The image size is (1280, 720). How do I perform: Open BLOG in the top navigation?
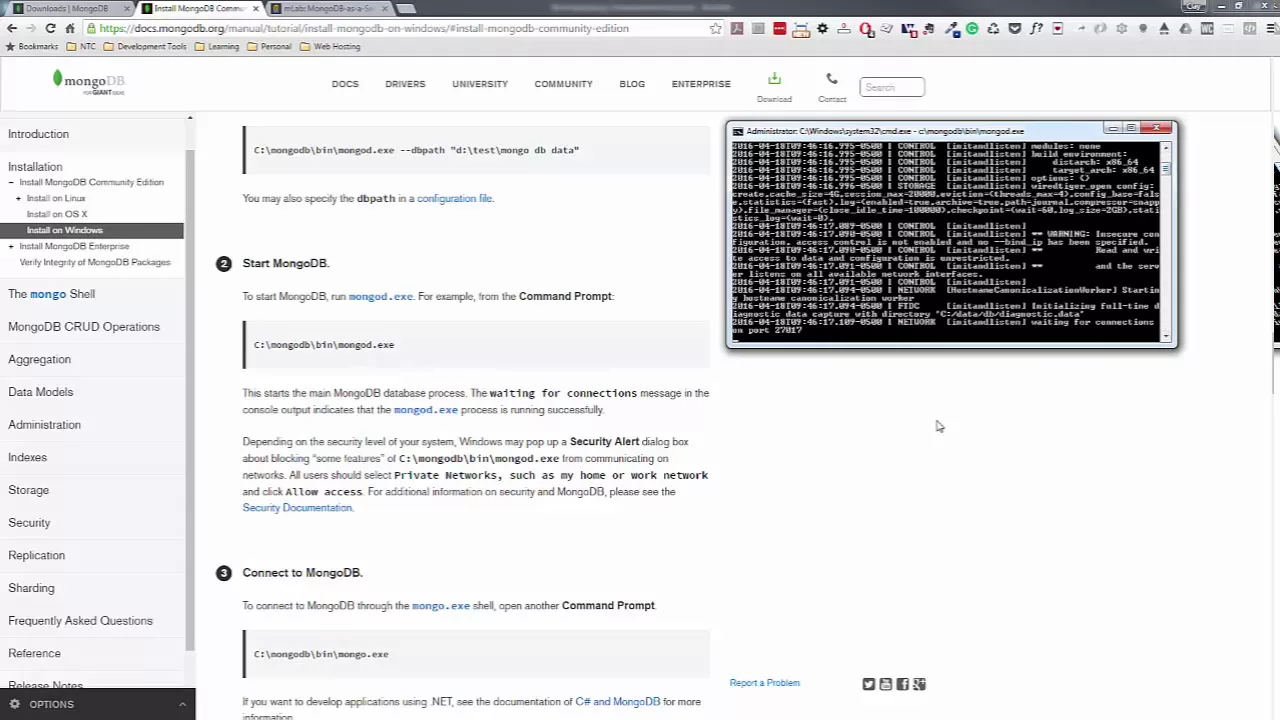click(632, 84)
